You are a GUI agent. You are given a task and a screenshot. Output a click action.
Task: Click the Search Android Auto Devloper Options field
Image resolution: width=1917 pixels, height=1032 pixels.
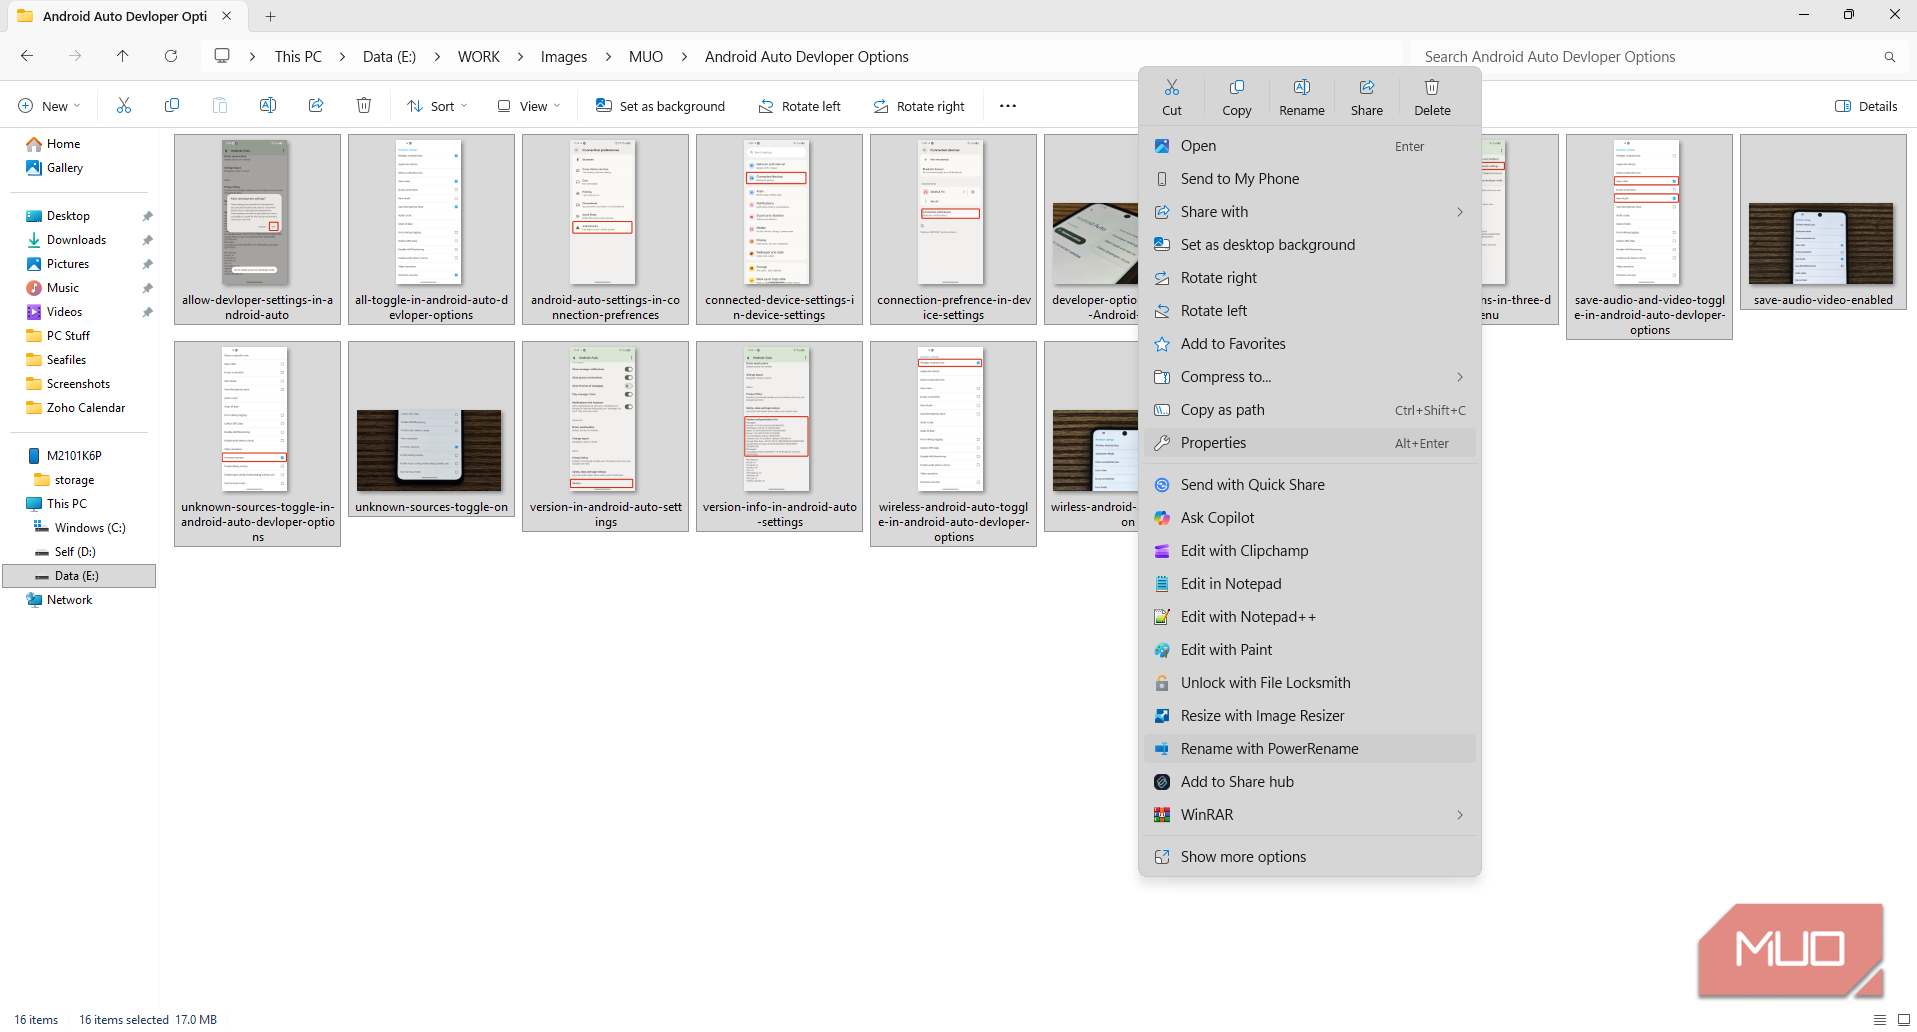pyautogui.click(x=1657, y=57)
